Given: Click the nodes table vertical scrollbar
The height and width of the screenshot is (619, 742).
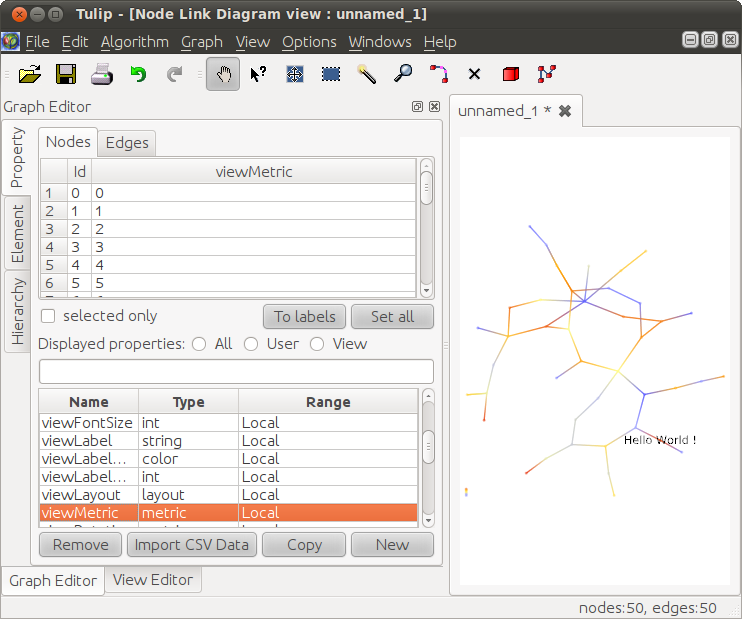Looking at the screenshot, I should pos(426,228).
